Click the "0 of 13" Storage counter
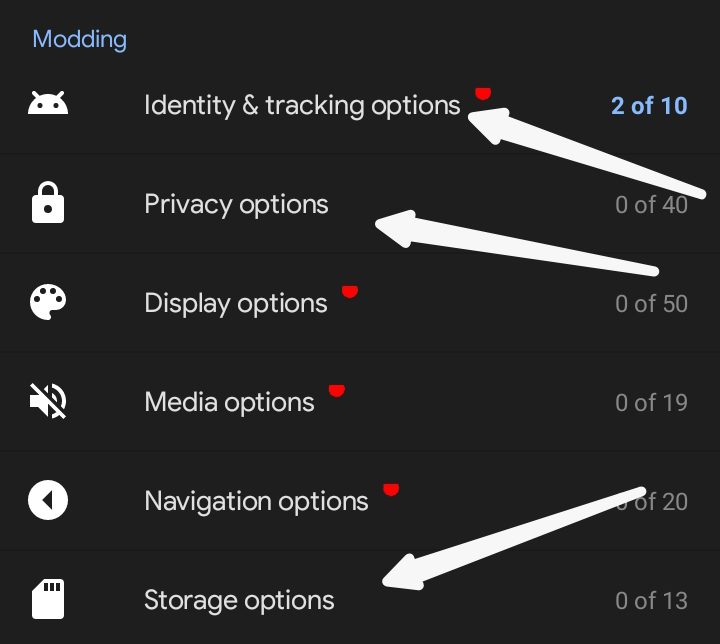The height and width of the screenshot is (644, 720). (x=651, y=600)
